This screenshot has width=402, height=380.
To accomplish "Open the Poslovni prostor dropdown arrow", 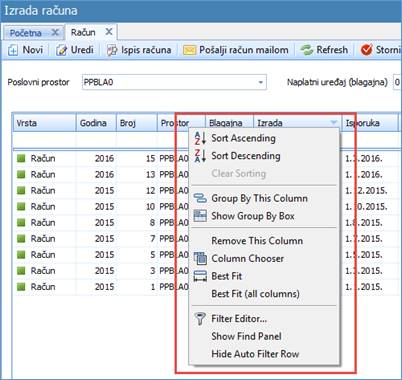I will click(261, 82).
